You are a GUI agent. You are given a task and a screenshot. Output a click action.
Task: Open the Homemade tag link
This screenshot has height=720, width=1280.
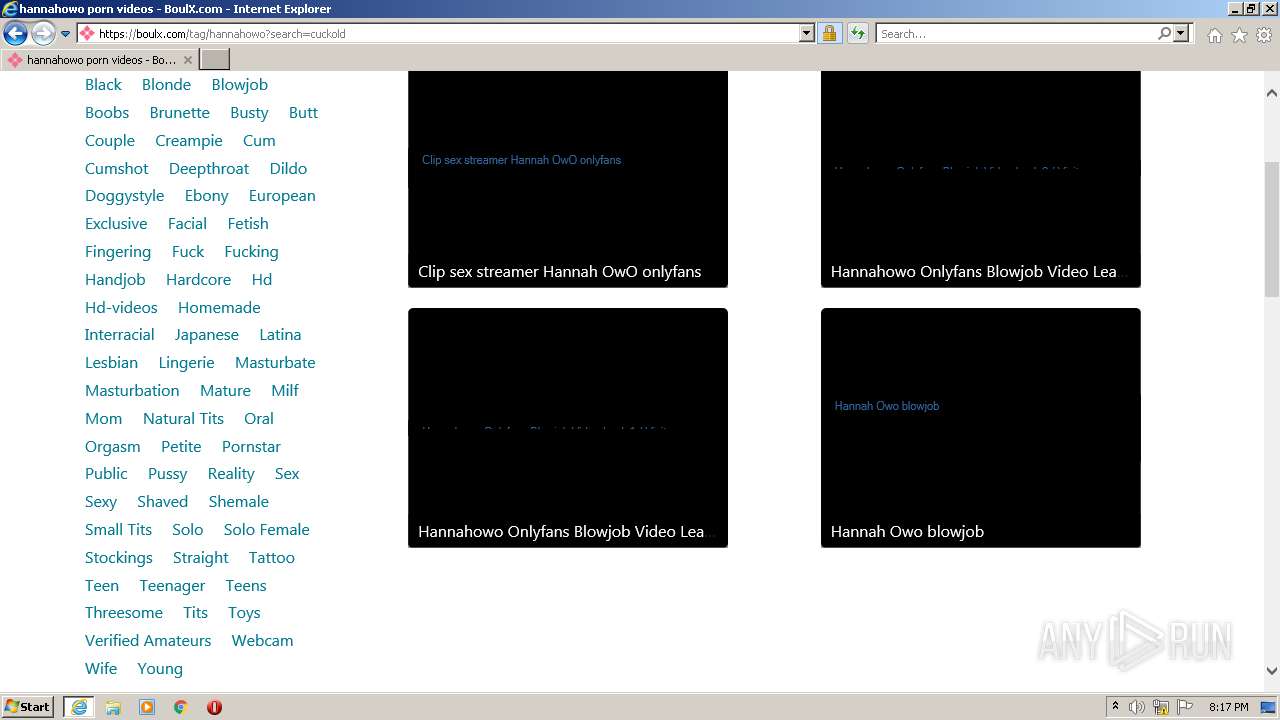click(x=219, y=308)
